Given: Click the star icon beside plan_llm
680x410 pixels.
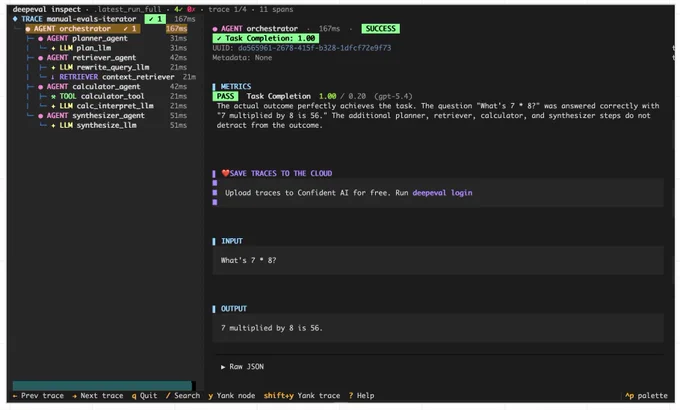Looking at the screenshot, I should click(x=53, y=48).
